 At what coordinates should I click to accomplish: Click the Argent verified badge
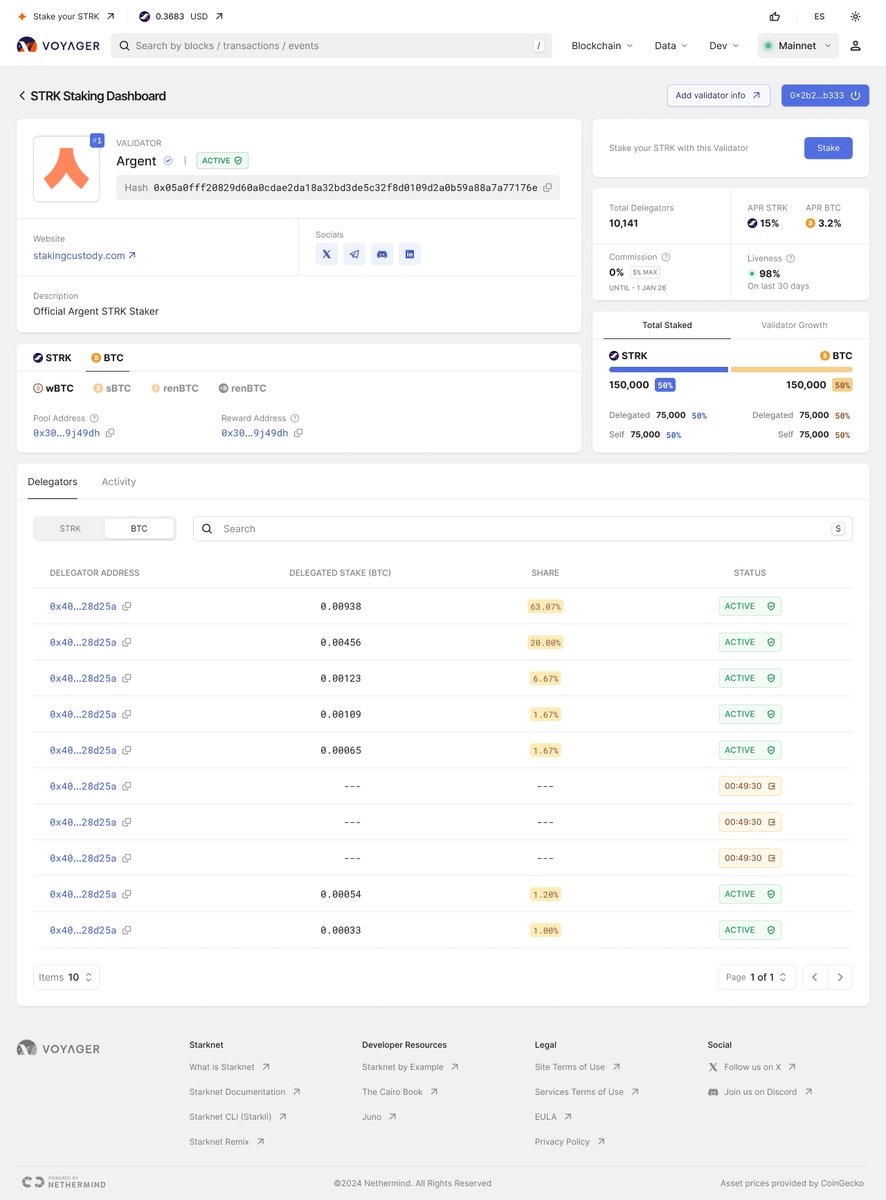click(168, 160)
